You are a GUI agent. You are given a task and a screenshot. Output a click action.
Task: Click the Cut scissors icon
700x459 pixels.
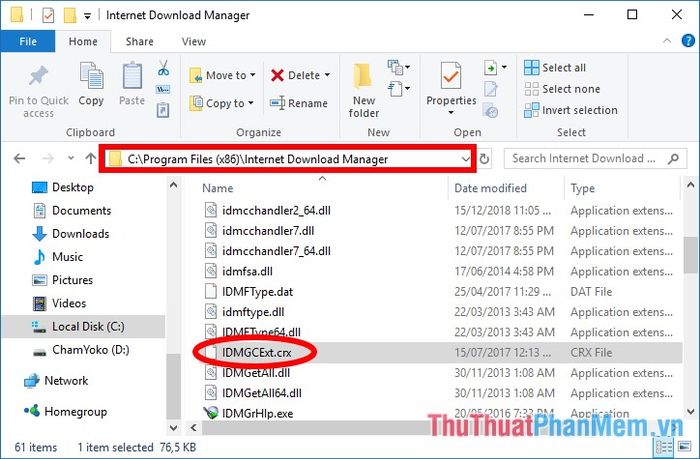pos(163,68)
